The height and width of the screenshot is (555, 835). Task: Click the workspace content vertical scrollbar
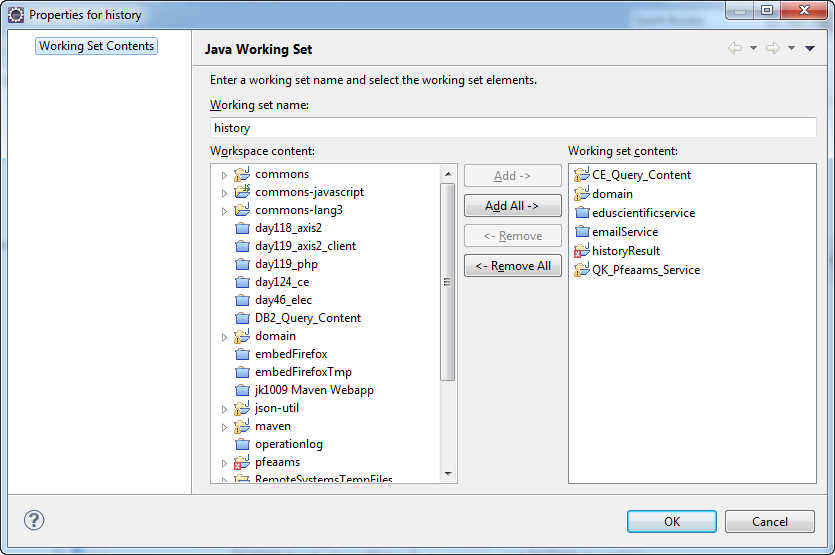coord(448,280)
